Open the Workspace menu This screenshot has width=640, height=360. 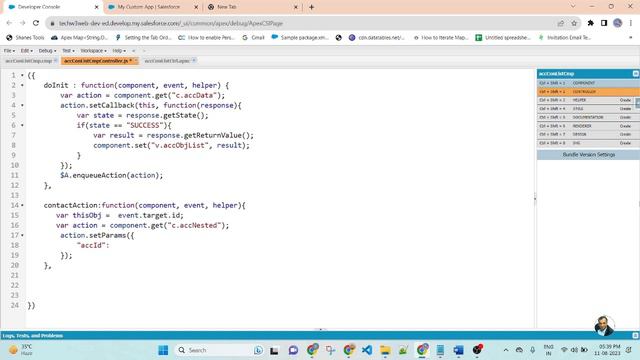[x=93, y=51]
